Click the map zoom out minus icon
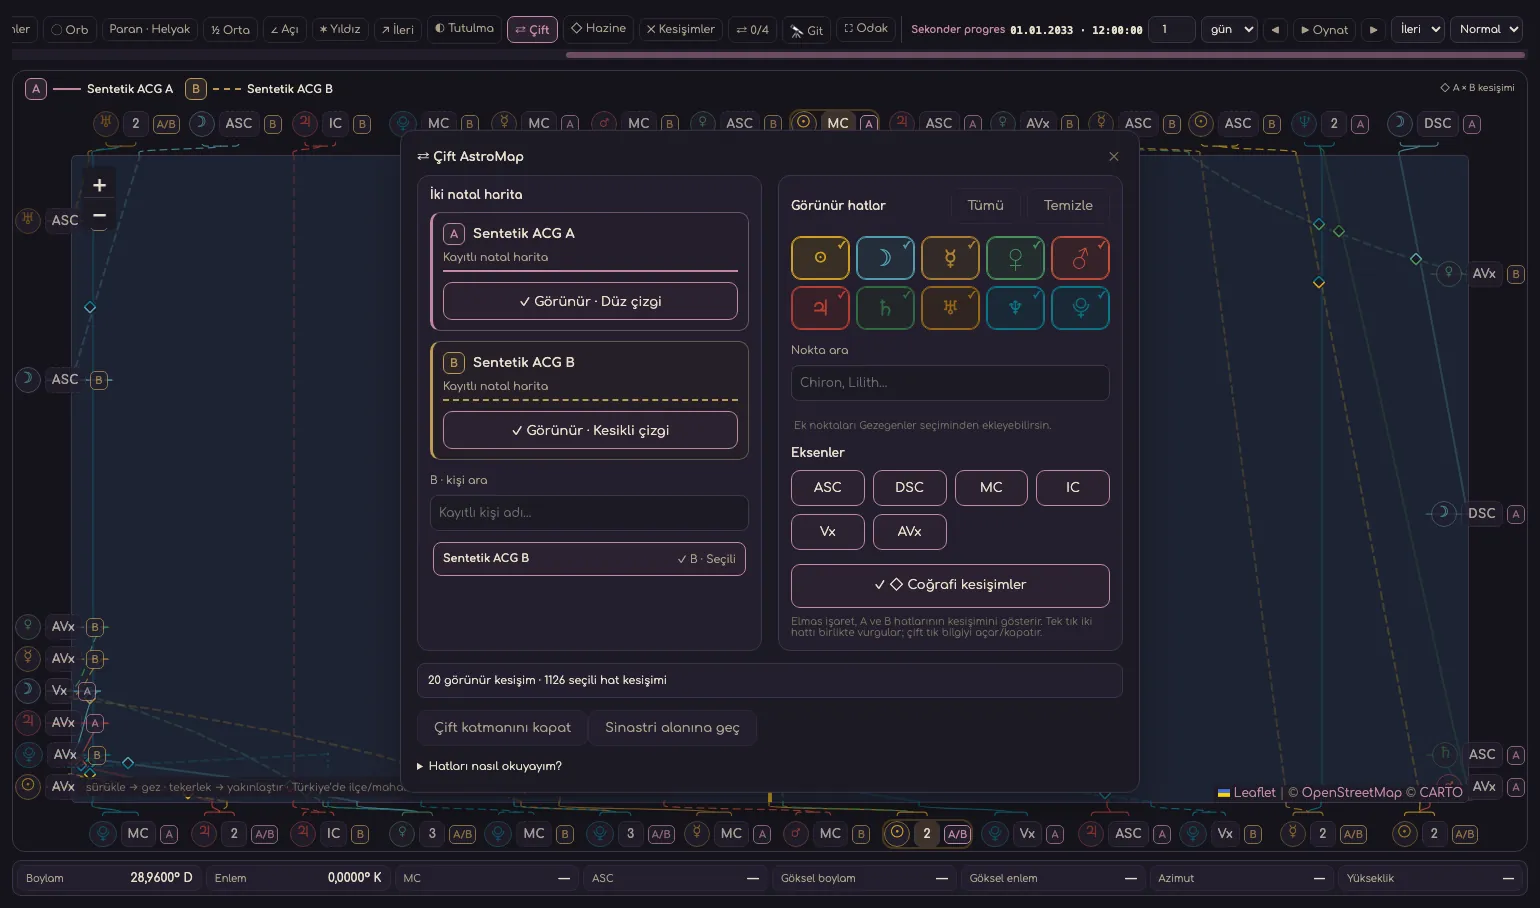Viewport: 1540px width, 908px height. (x=99, y=215)
